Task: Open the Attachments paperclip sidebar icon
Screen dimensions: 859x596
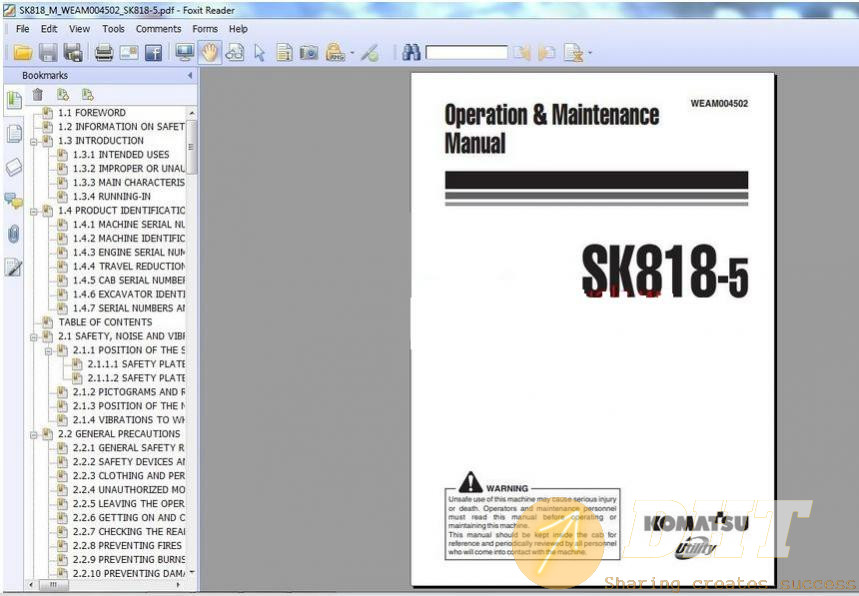Action: point(14,234)
